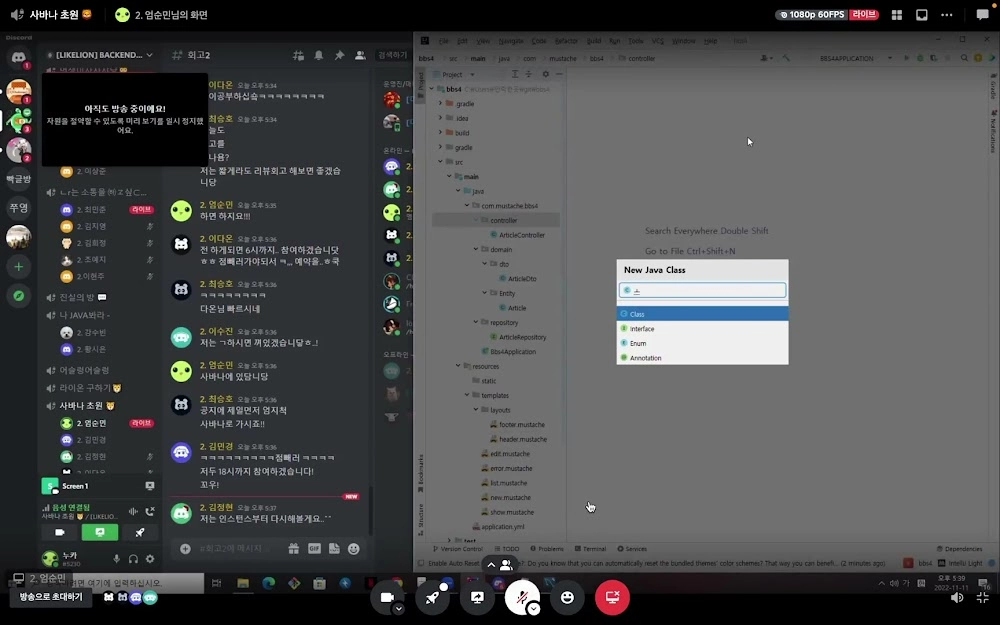Collapse the domain package in project tree
Image resolution: width=1000 pixels, height=625 pixels.
476,249
